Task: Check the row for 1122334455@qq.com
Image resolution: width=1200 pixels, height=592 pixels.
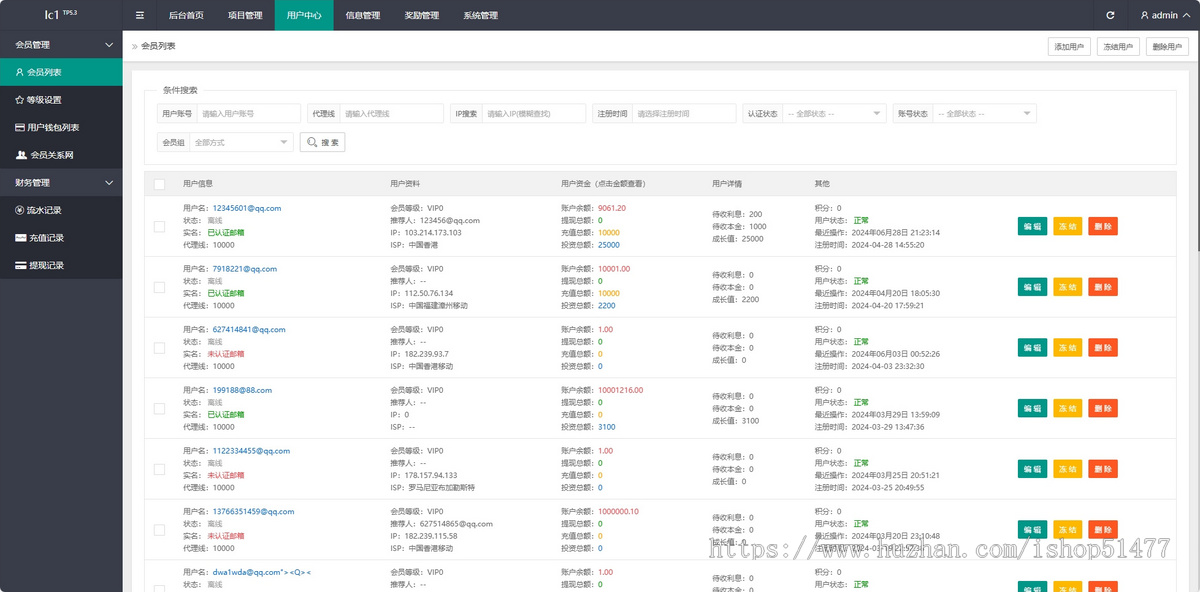Action: click(x=159, y=469)
